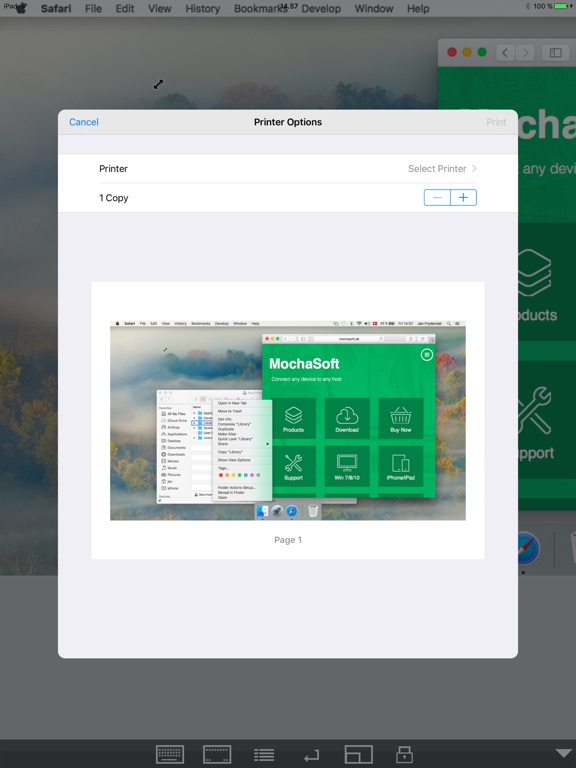Click Safari compass icon in the Dock
The height and width of the screenshot is (768, 576).
pyautogui.click(x=527, y=548)
